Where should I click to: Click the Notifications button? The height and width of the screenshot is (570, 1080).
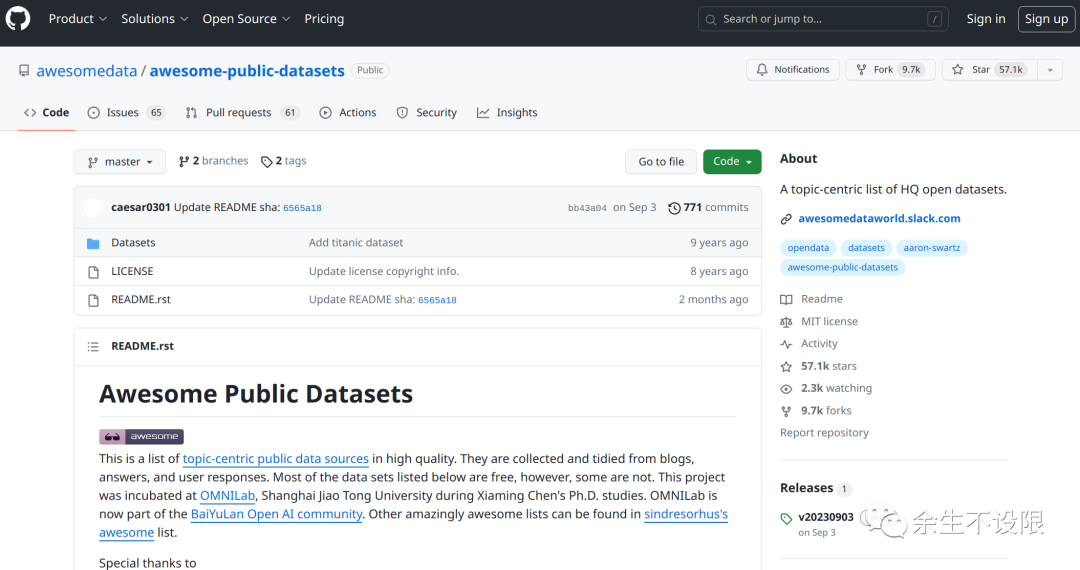click(793, 70)
